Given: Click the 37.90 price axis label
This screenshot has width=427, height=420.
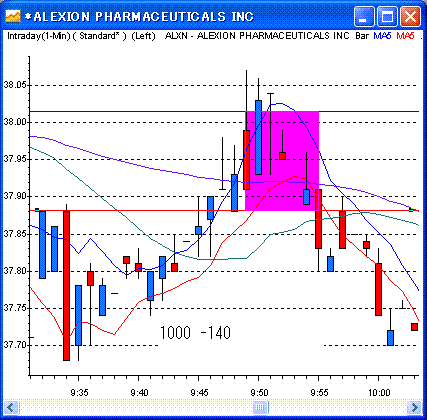Looking at the screenshot, I should pos(15,196).
